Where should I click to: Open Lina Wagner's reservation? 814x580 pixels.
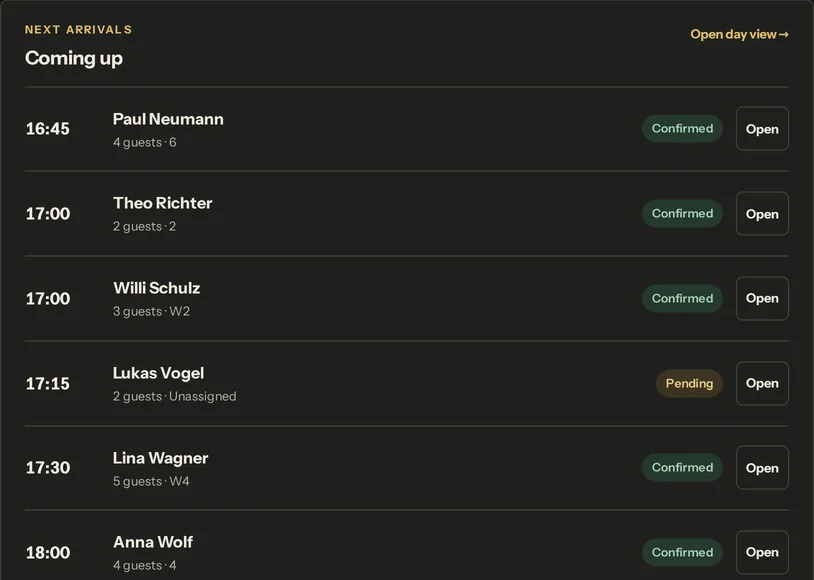point(762,468)
